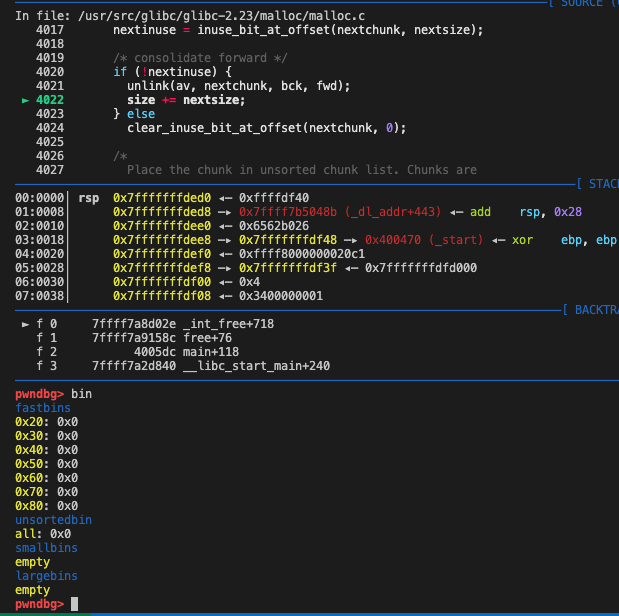Click stack address 0x7fffffffdee8
Image resolution: width=619 pixels, height=616 pixels.
tap(162, 240)
